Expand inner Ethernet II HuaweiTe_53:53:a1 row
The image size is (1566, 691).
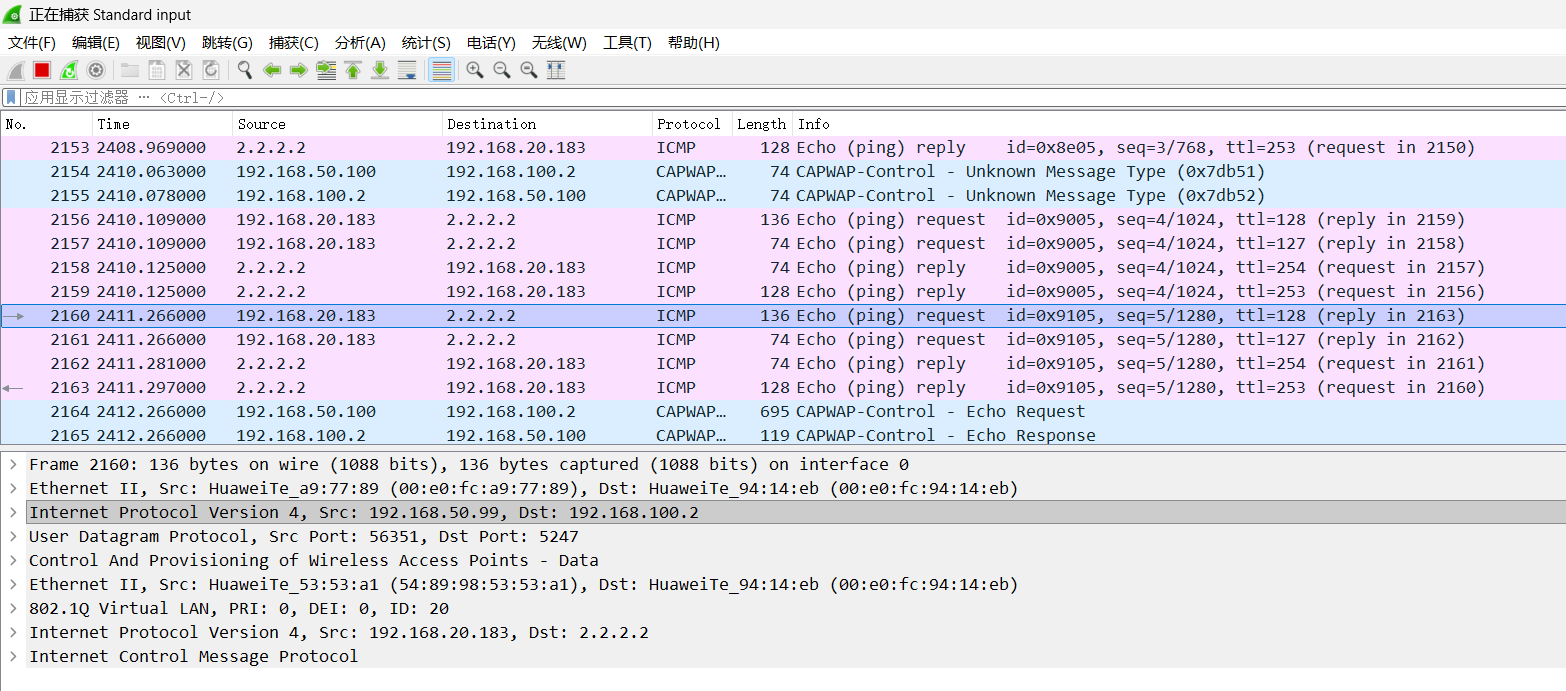click(13, 584)
